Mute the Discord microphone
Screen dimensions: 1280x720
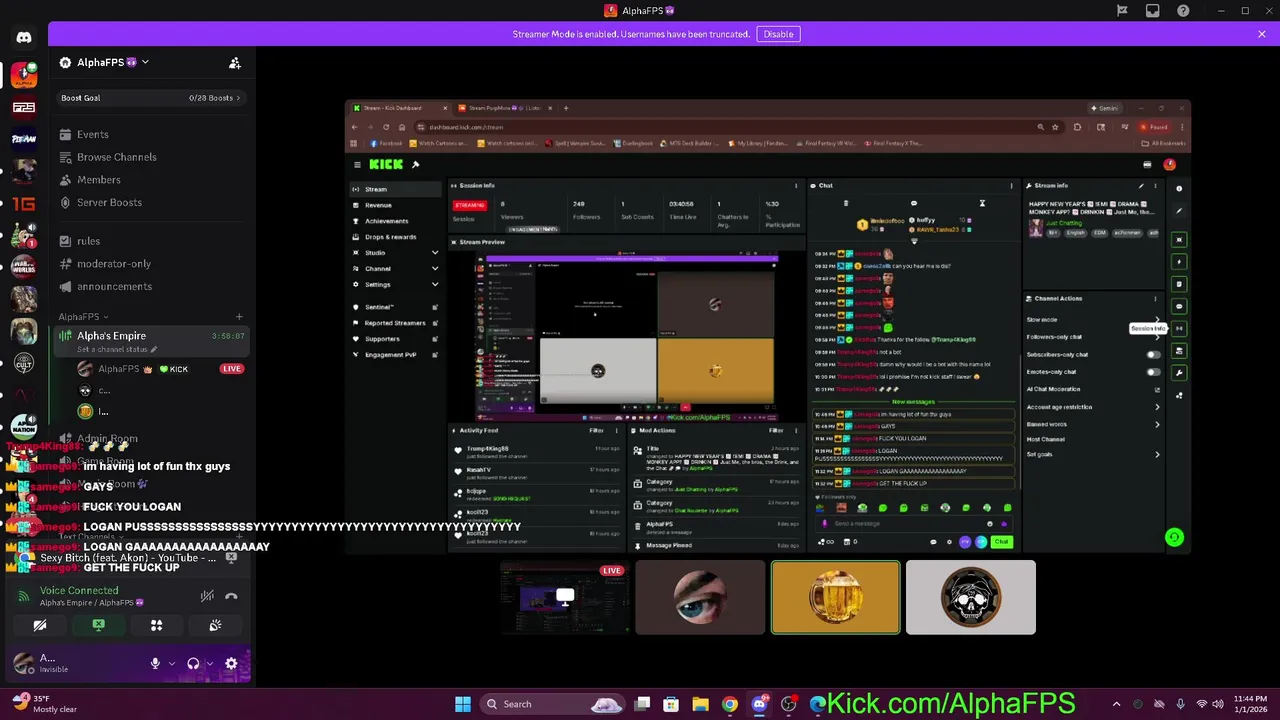155,663
